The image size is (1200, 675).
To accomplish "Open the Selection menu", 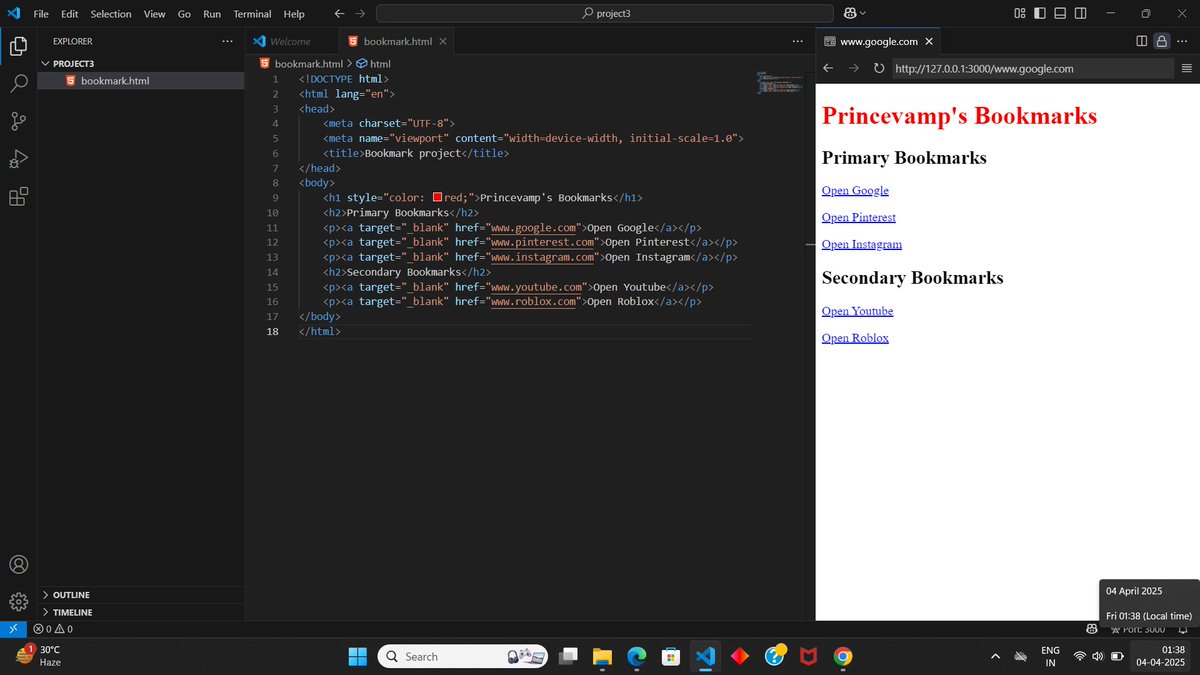I will tap(111, 14).
